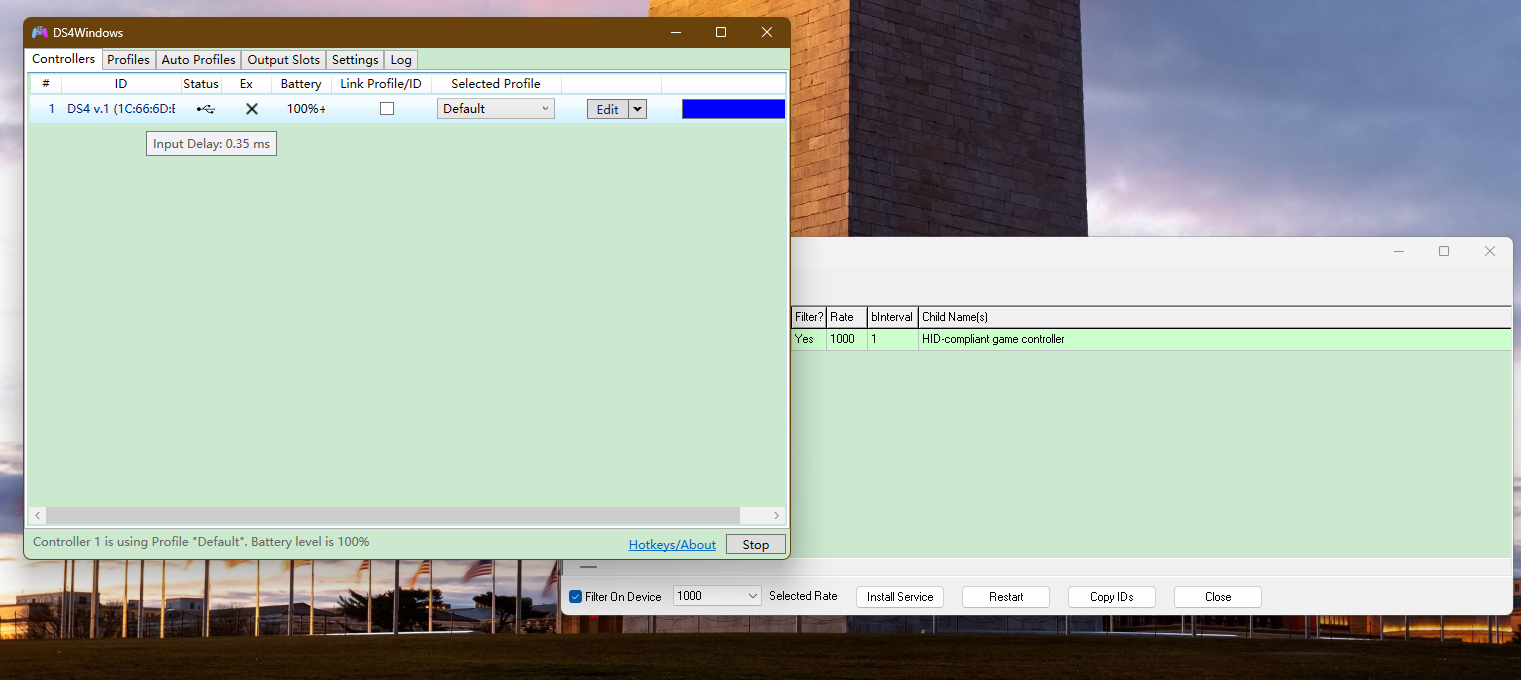Click the Filter? column header
This screenshot has width=1521, height=680.
809,317
